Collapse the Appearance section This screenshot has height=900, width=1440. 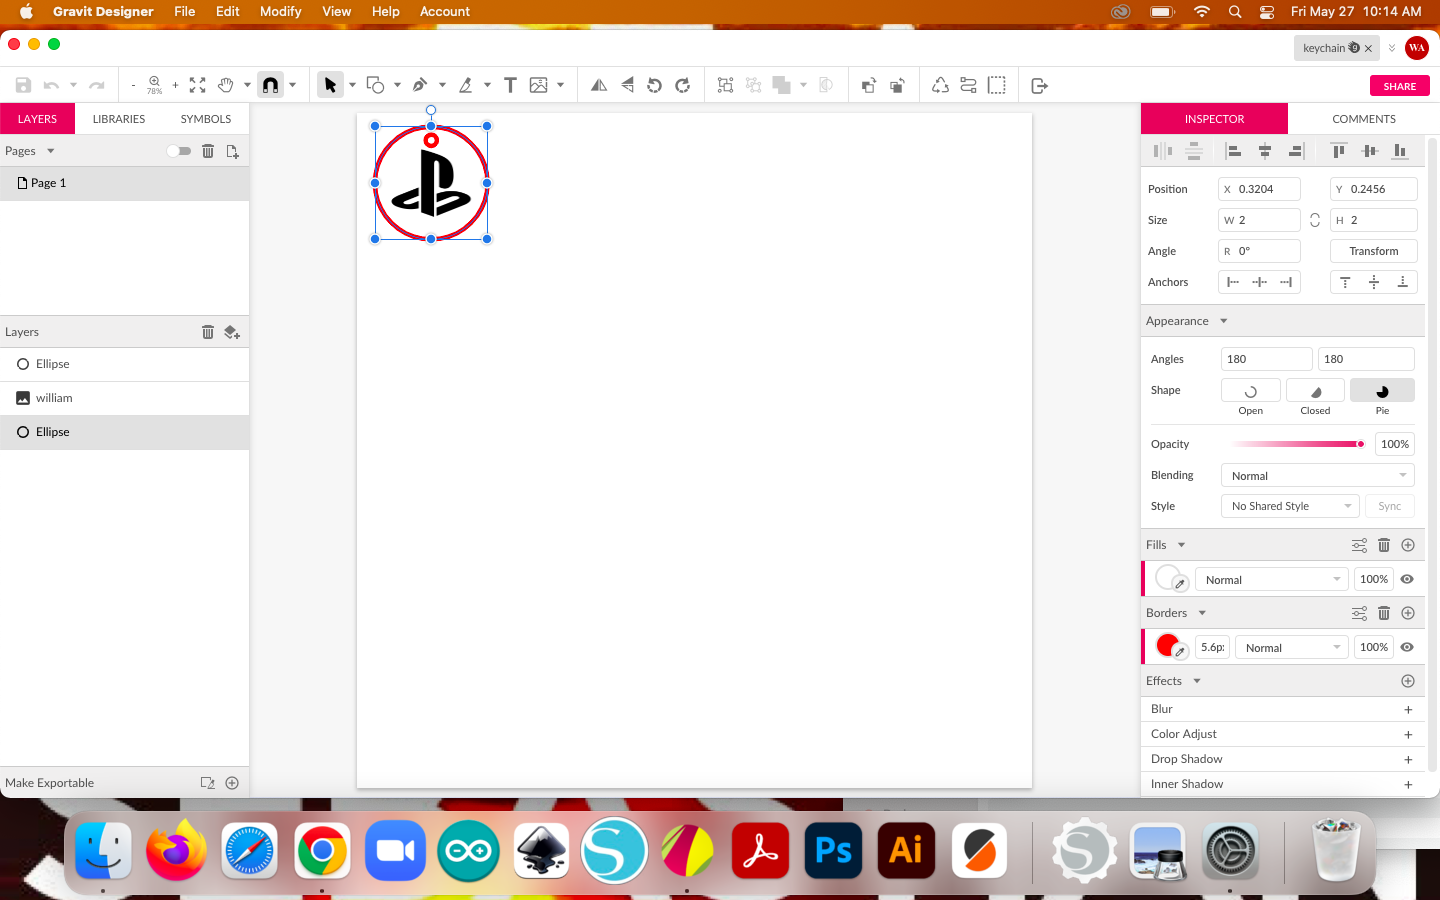click(x=1223, y=321)
